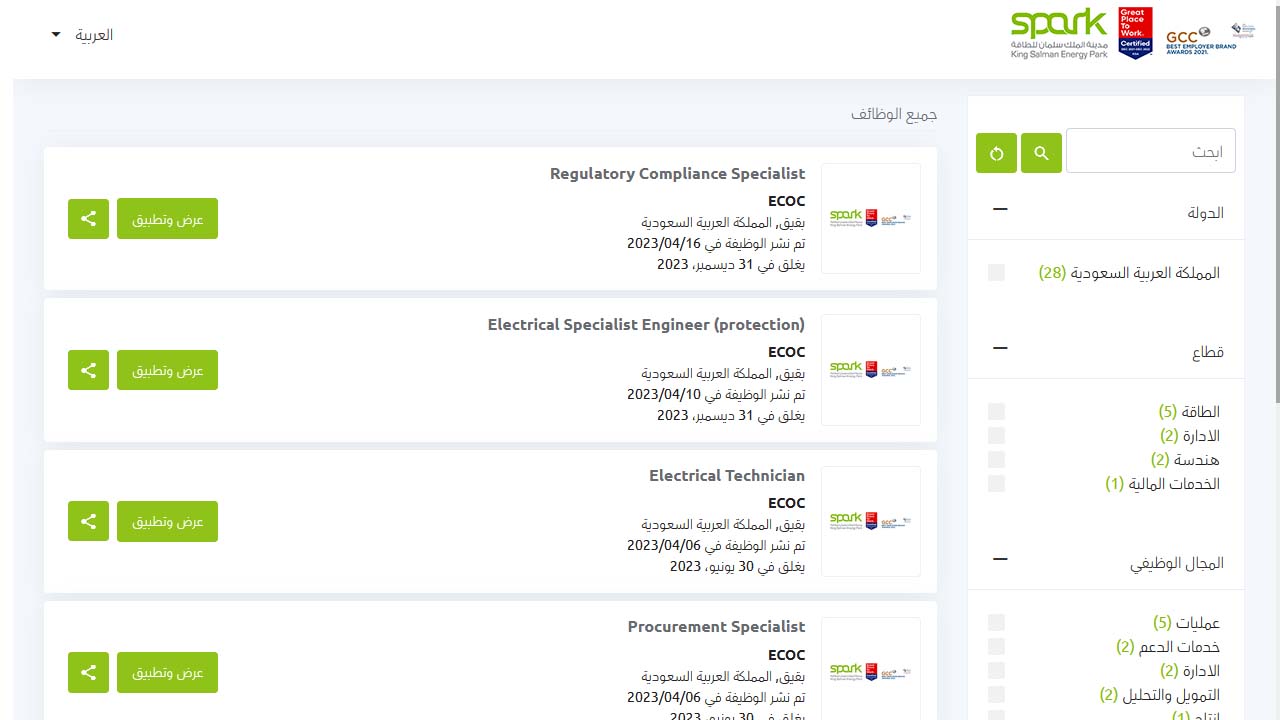Open the العربية language dropdown
1280x720 pixels.
click(x=82, y=35)
